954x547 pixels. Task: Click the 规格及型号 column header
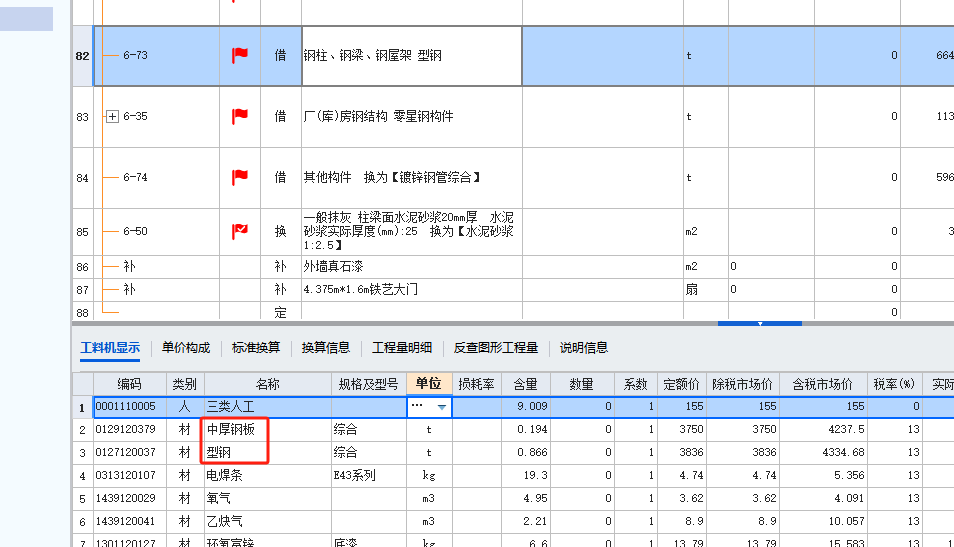pos(369,384)
